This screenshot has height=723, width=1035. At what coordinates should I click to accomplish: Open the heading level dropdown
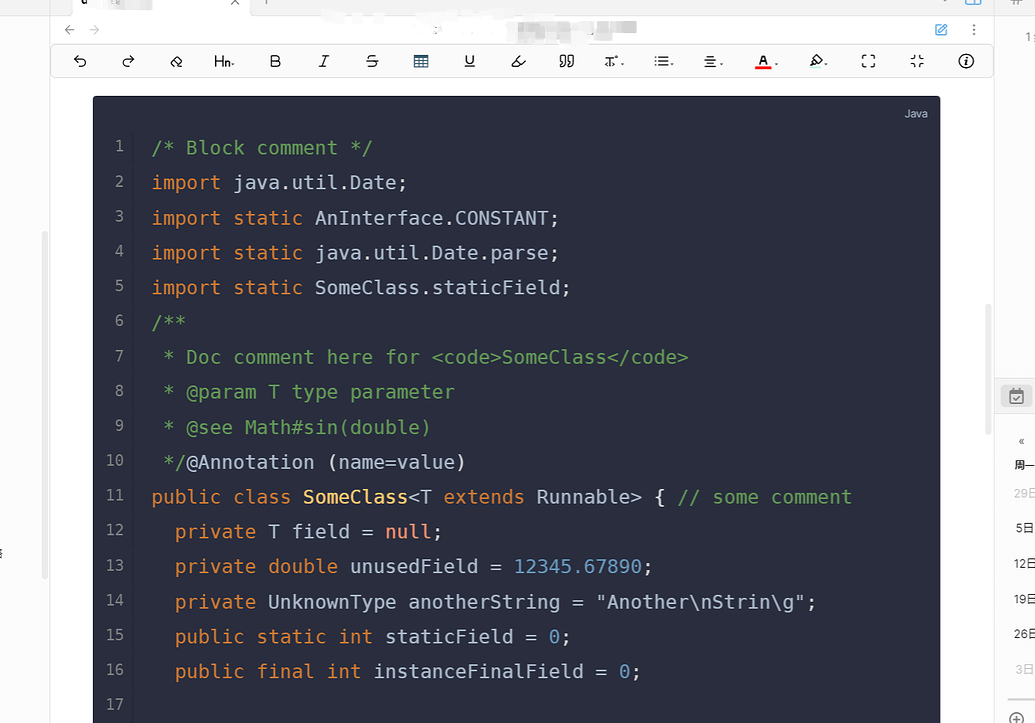pos(223,61)
